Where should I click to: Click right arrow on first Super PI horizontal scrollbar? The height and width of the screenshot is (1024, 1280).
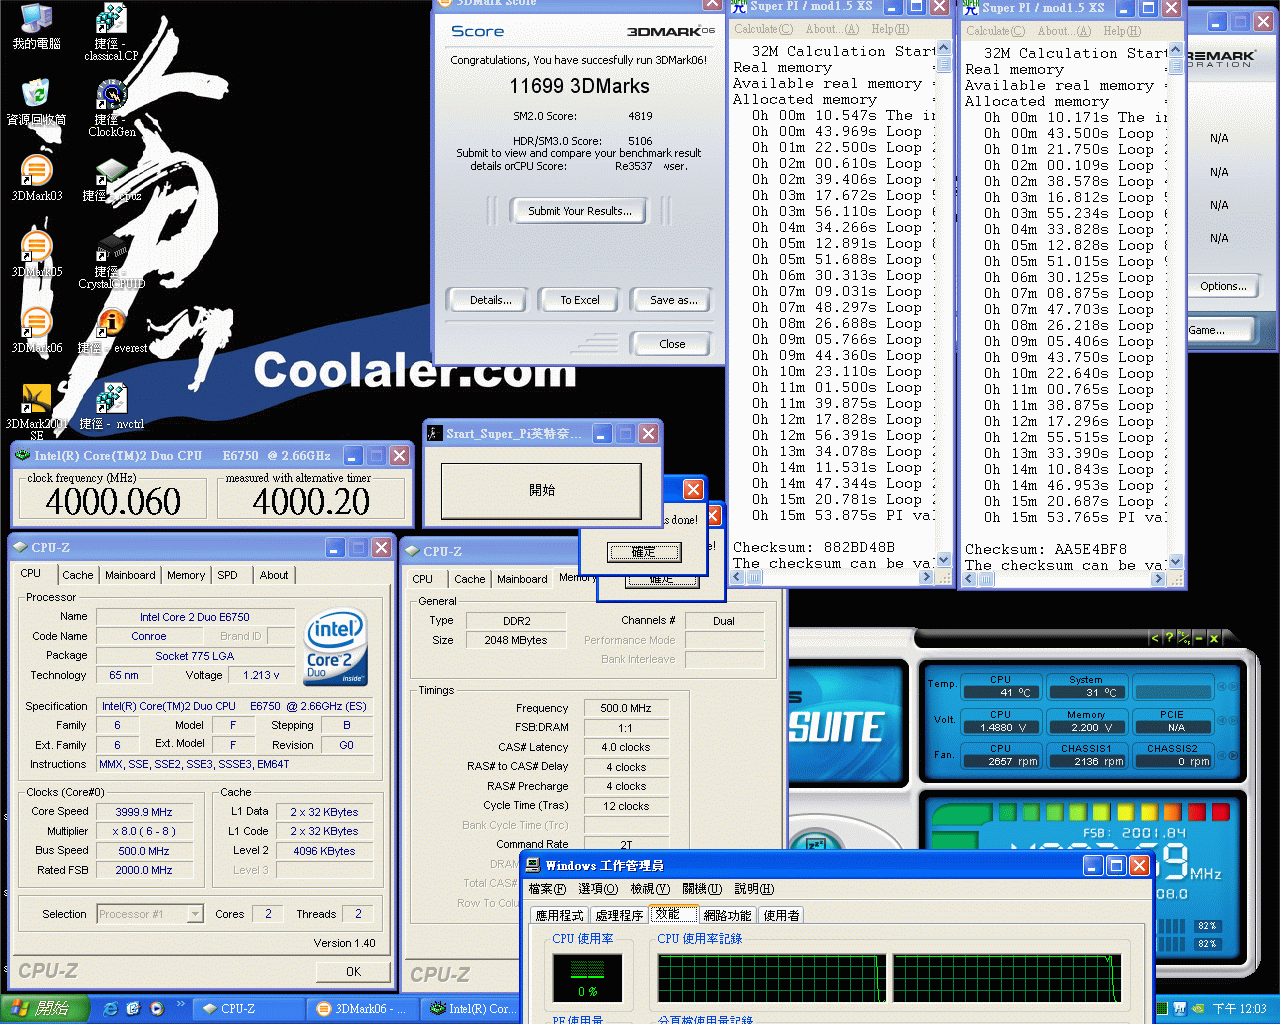[x=926, y=577]
